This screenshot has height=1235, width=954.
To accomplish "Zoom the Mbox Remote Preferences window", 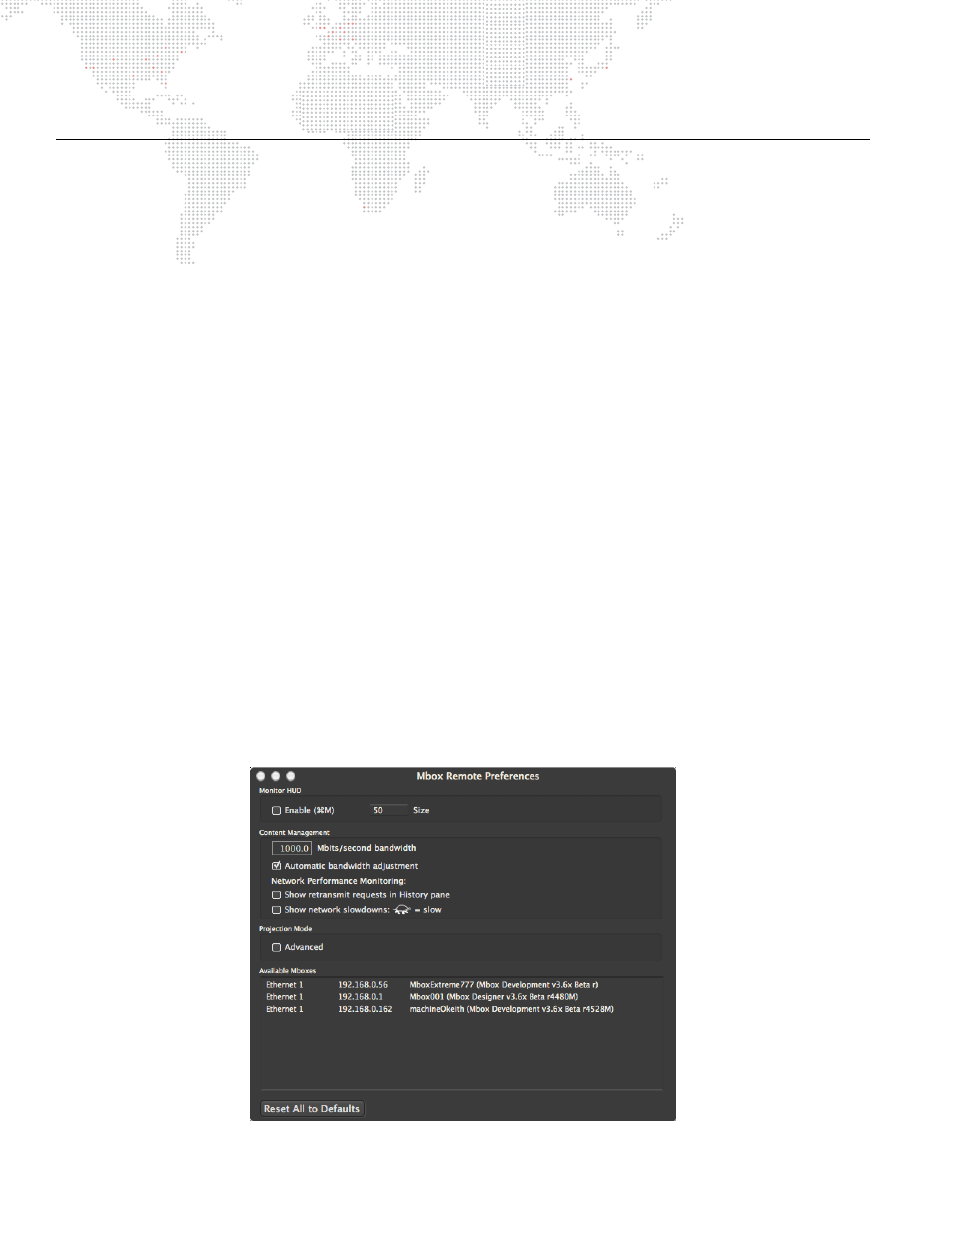I will pos(291,776).
